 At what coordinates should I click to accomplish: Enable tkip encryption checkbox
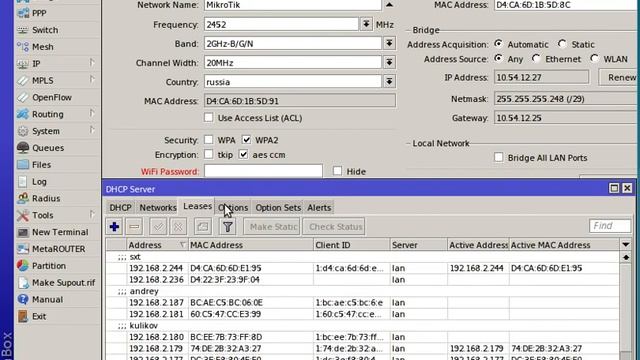(x=209, y=155)
